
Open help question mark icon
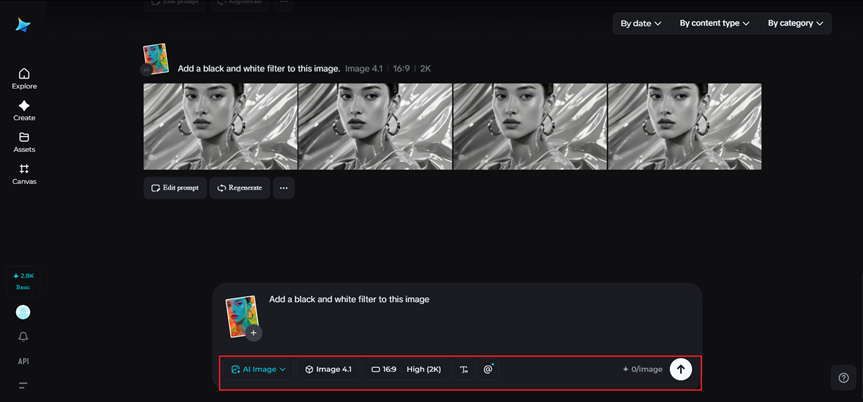point(843,377)
